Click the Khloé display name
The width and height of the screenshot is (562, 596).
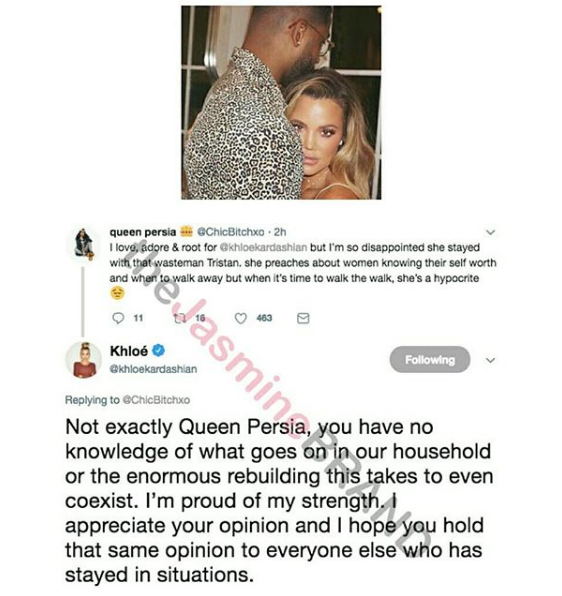point(129,350)
